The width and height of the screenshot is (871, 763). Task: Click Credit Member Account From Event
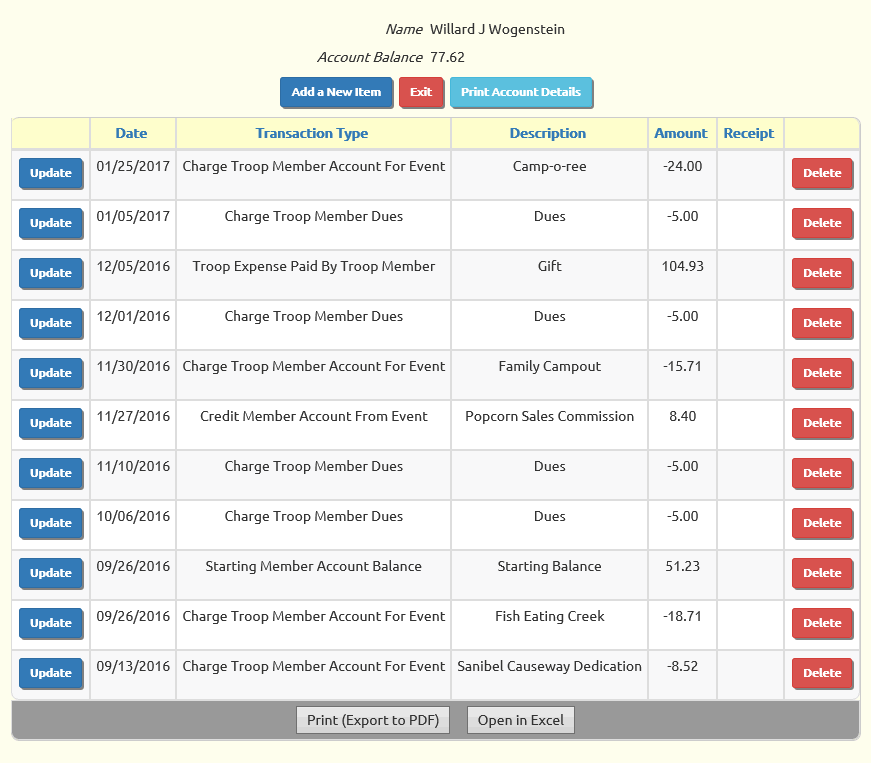[x=313, y=416]
